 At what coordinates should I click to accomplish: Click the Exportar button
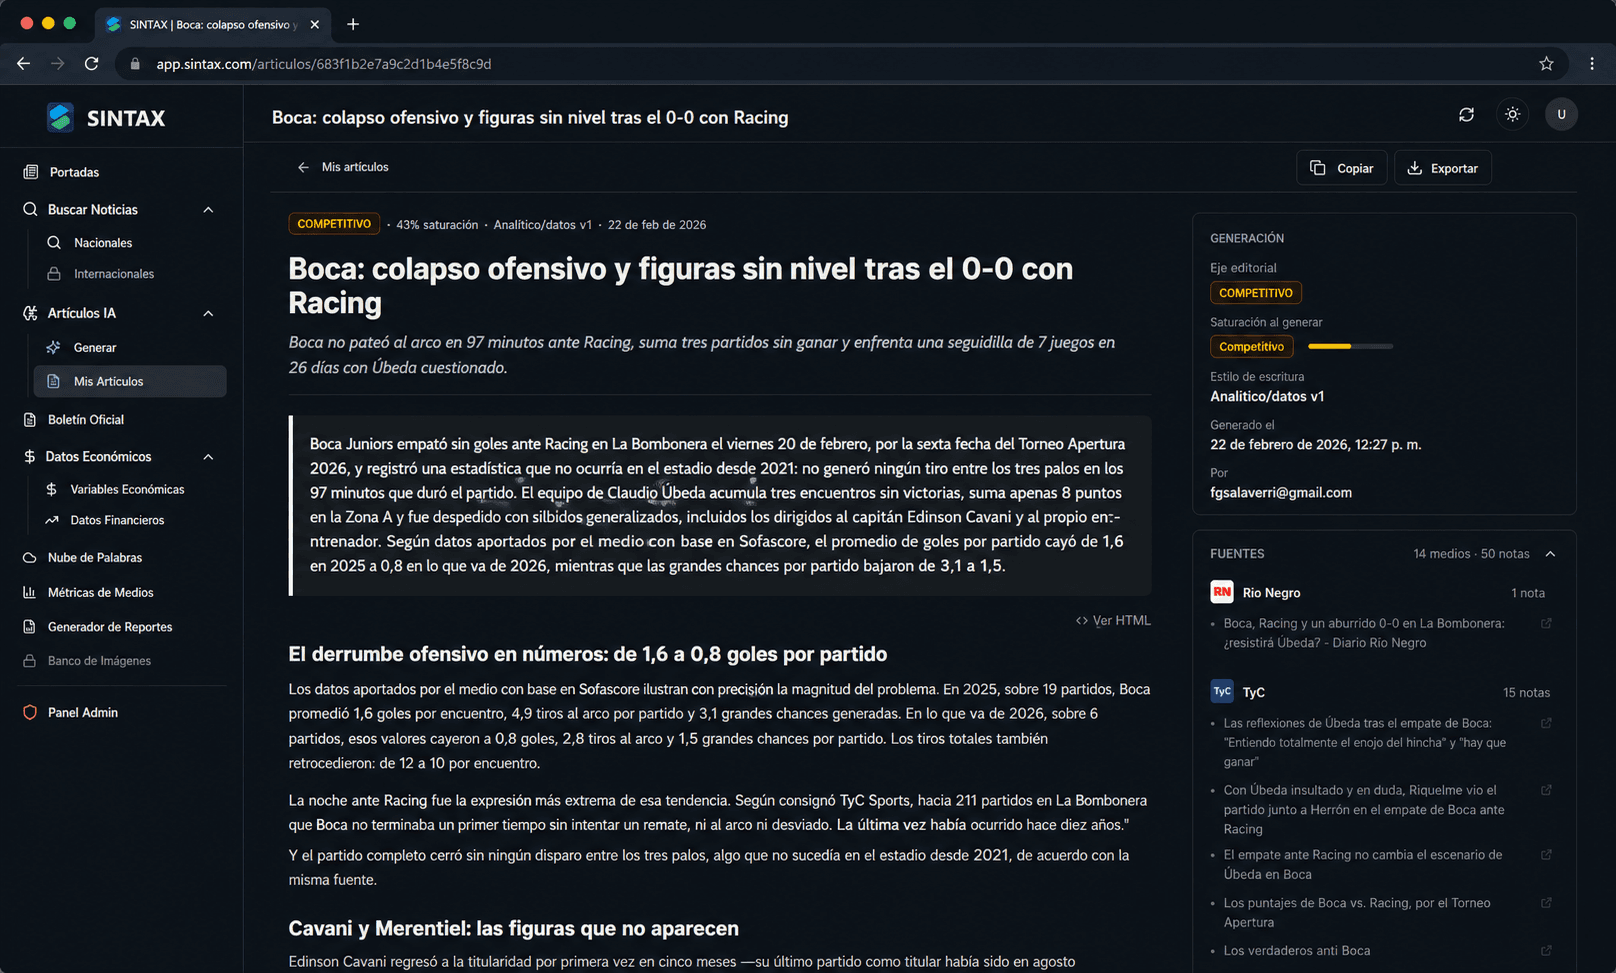coord(1443,168)
